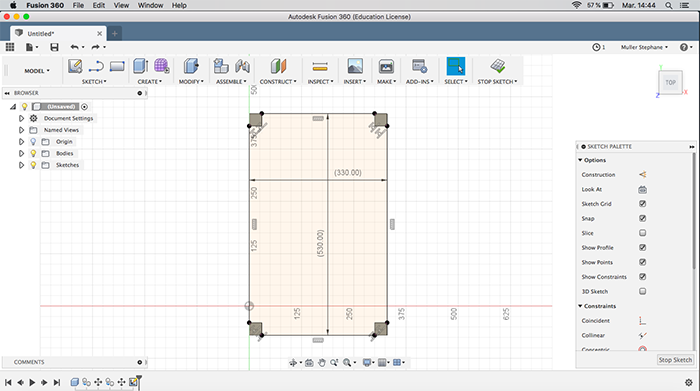Click the Joint icon under Assemble

(242, 66)
